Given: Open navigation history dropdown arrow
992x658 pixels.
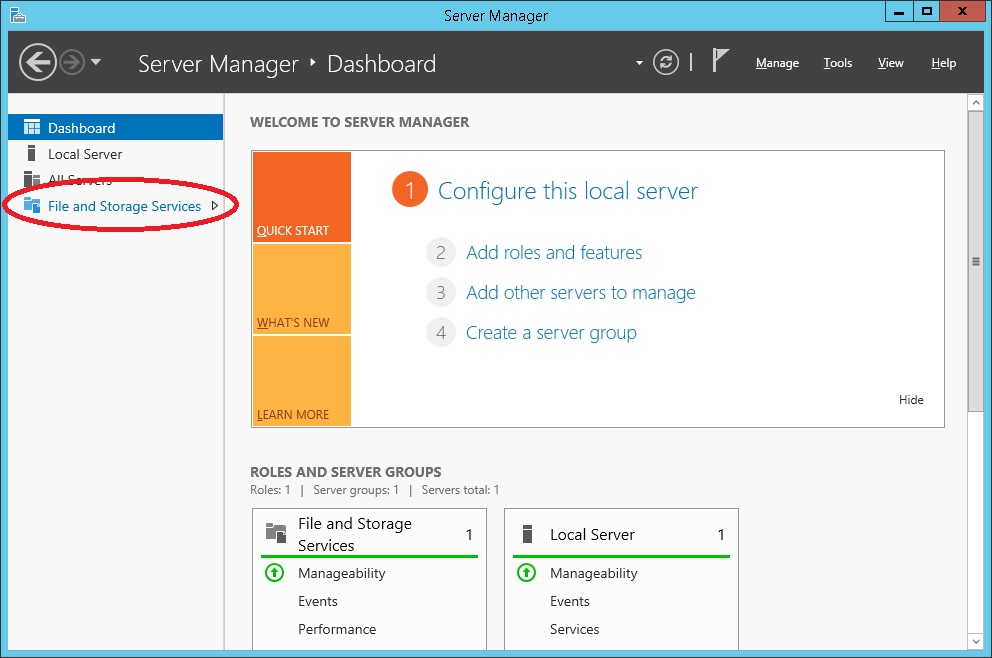Looking at the screenshot, I should (x=96, y=63).
